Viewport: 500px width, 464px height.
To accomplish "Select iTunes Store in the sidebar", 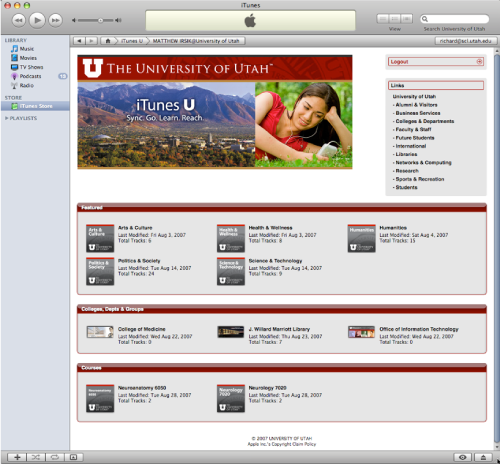I will tap(35, 106).
